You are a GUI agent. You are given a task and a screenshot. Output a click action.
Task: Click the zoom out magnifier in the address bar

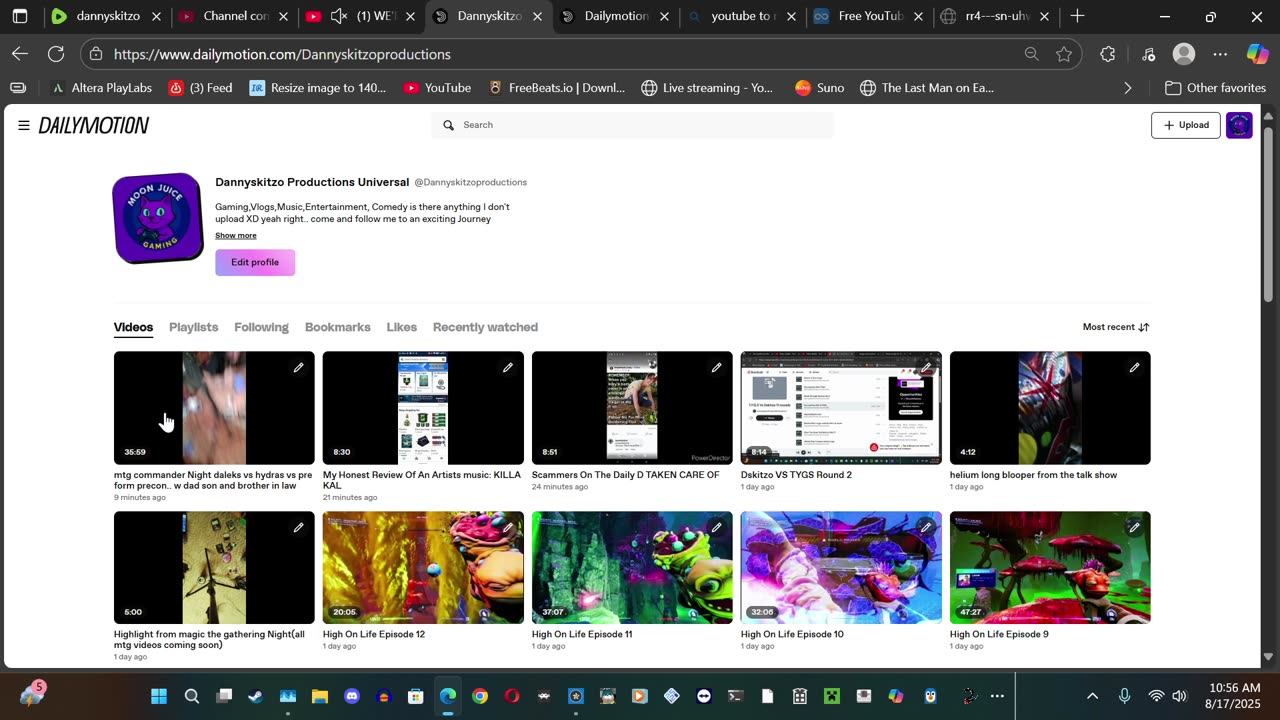[1031, 54]
